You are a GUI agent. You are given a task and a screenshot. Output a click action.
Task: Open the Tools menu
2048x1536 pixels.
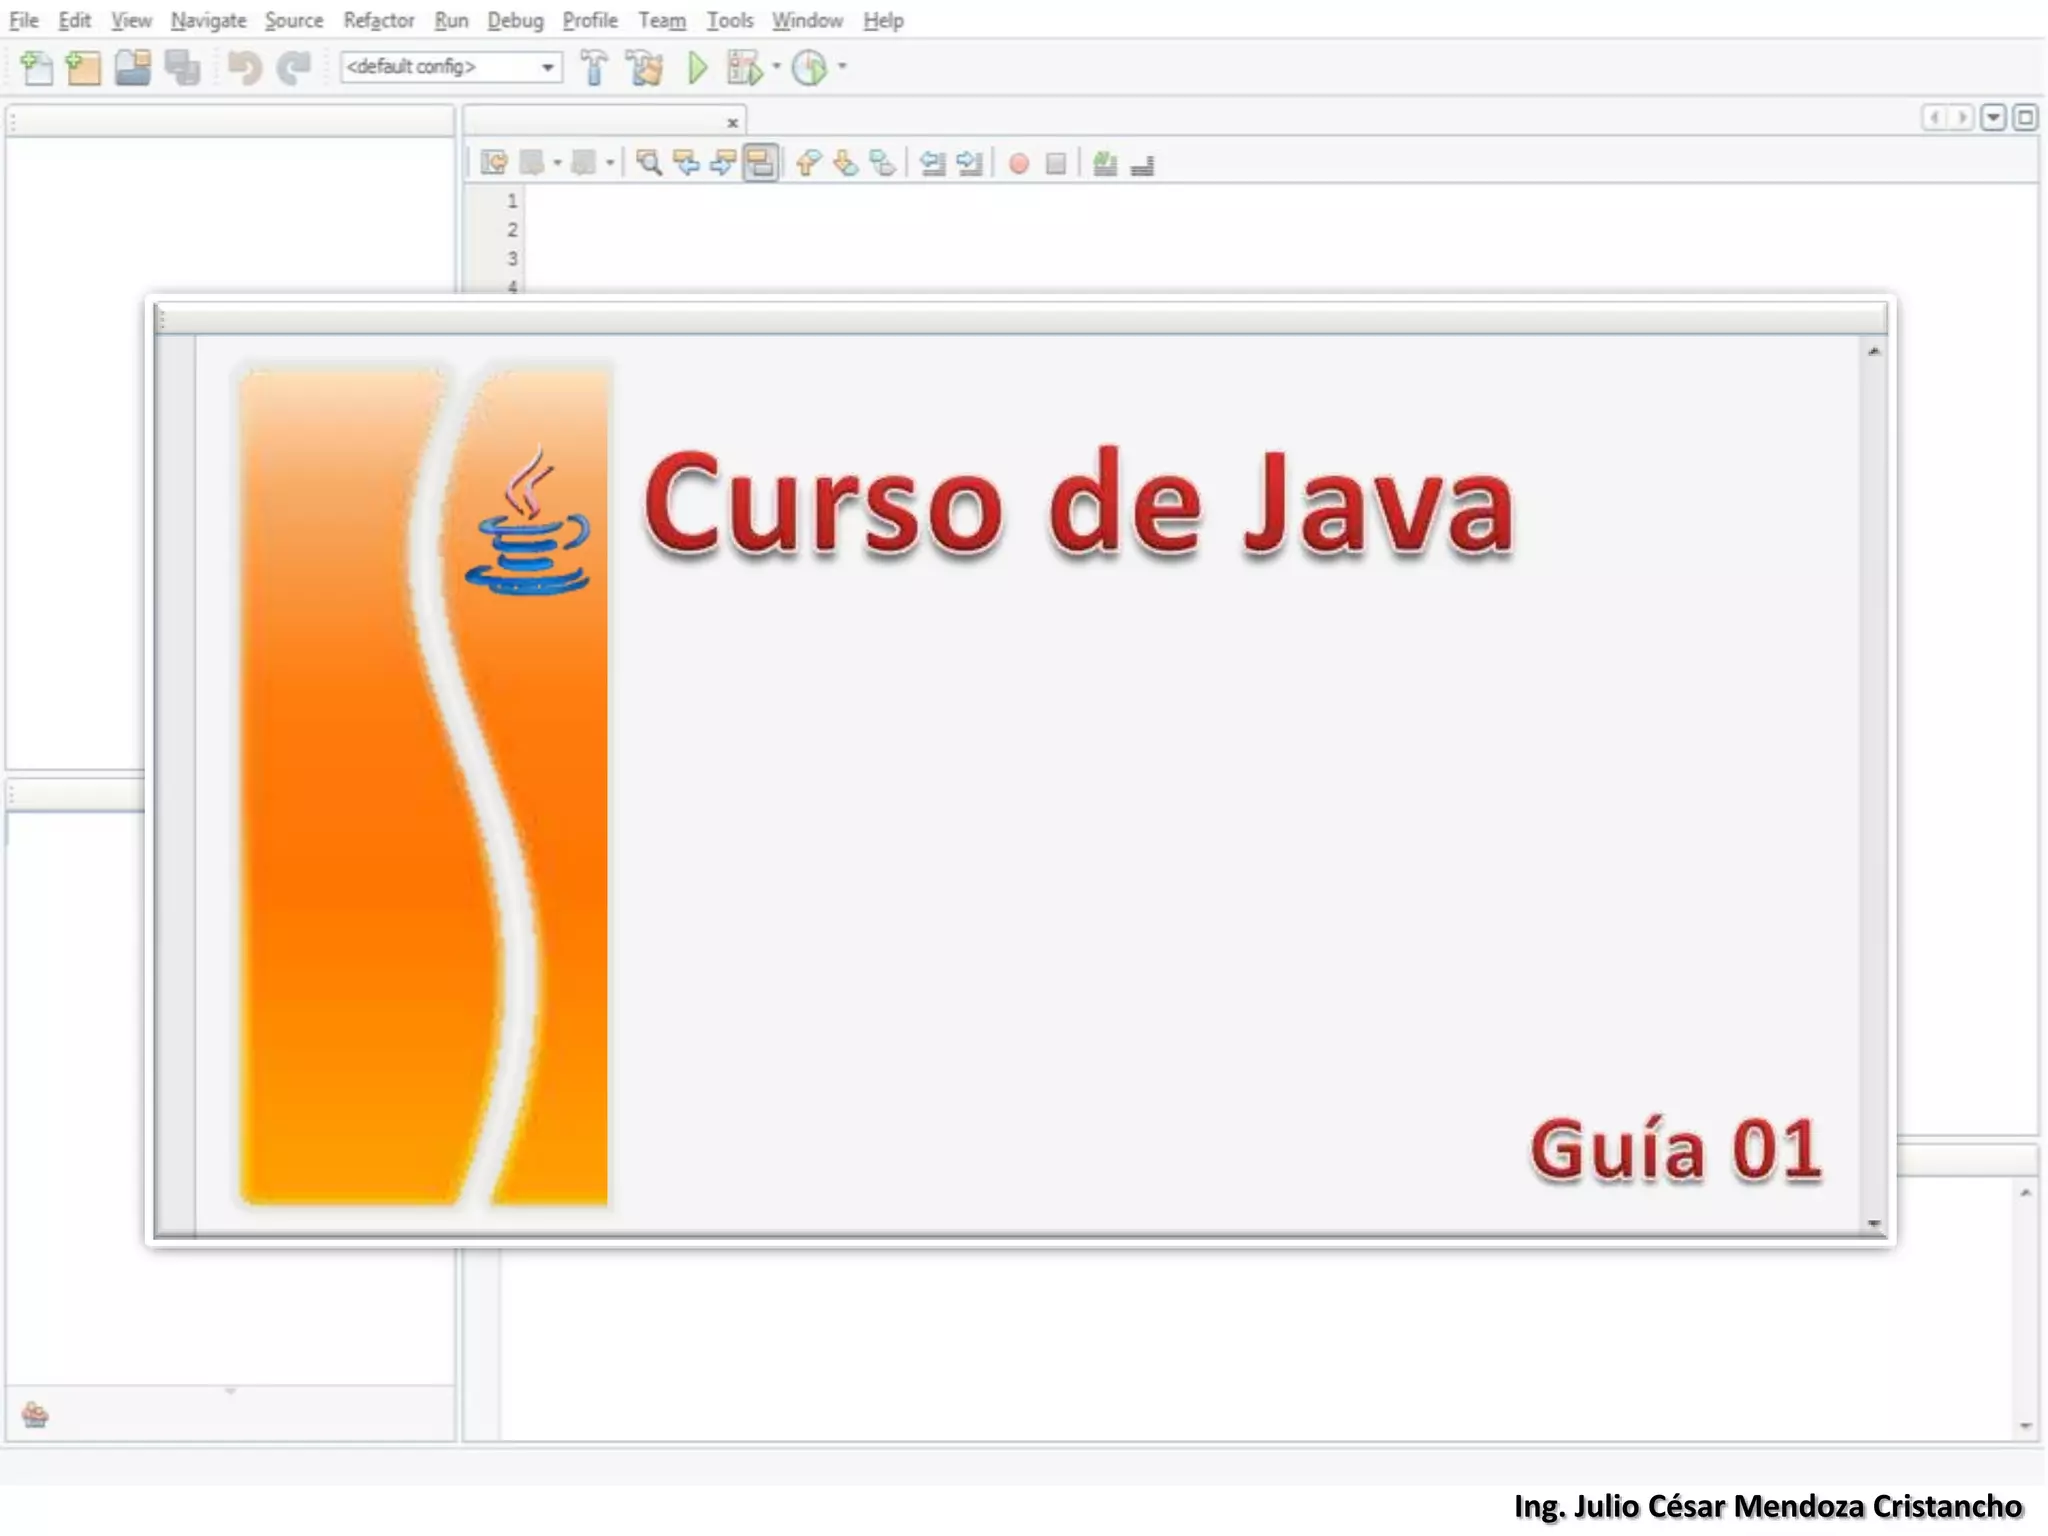[729, 20]
